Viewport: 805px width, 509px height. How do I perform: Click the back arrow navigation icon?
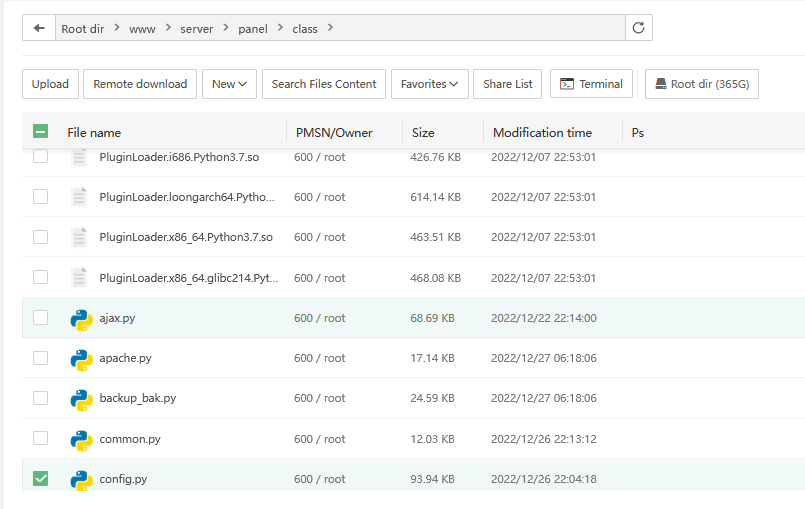39,29
